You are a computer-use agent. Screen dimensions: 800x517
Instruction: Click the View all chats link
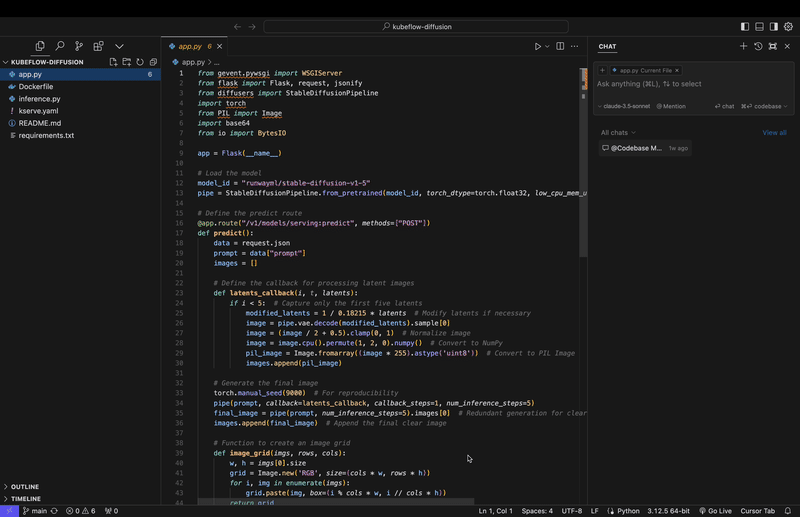[x=774, y=133]
